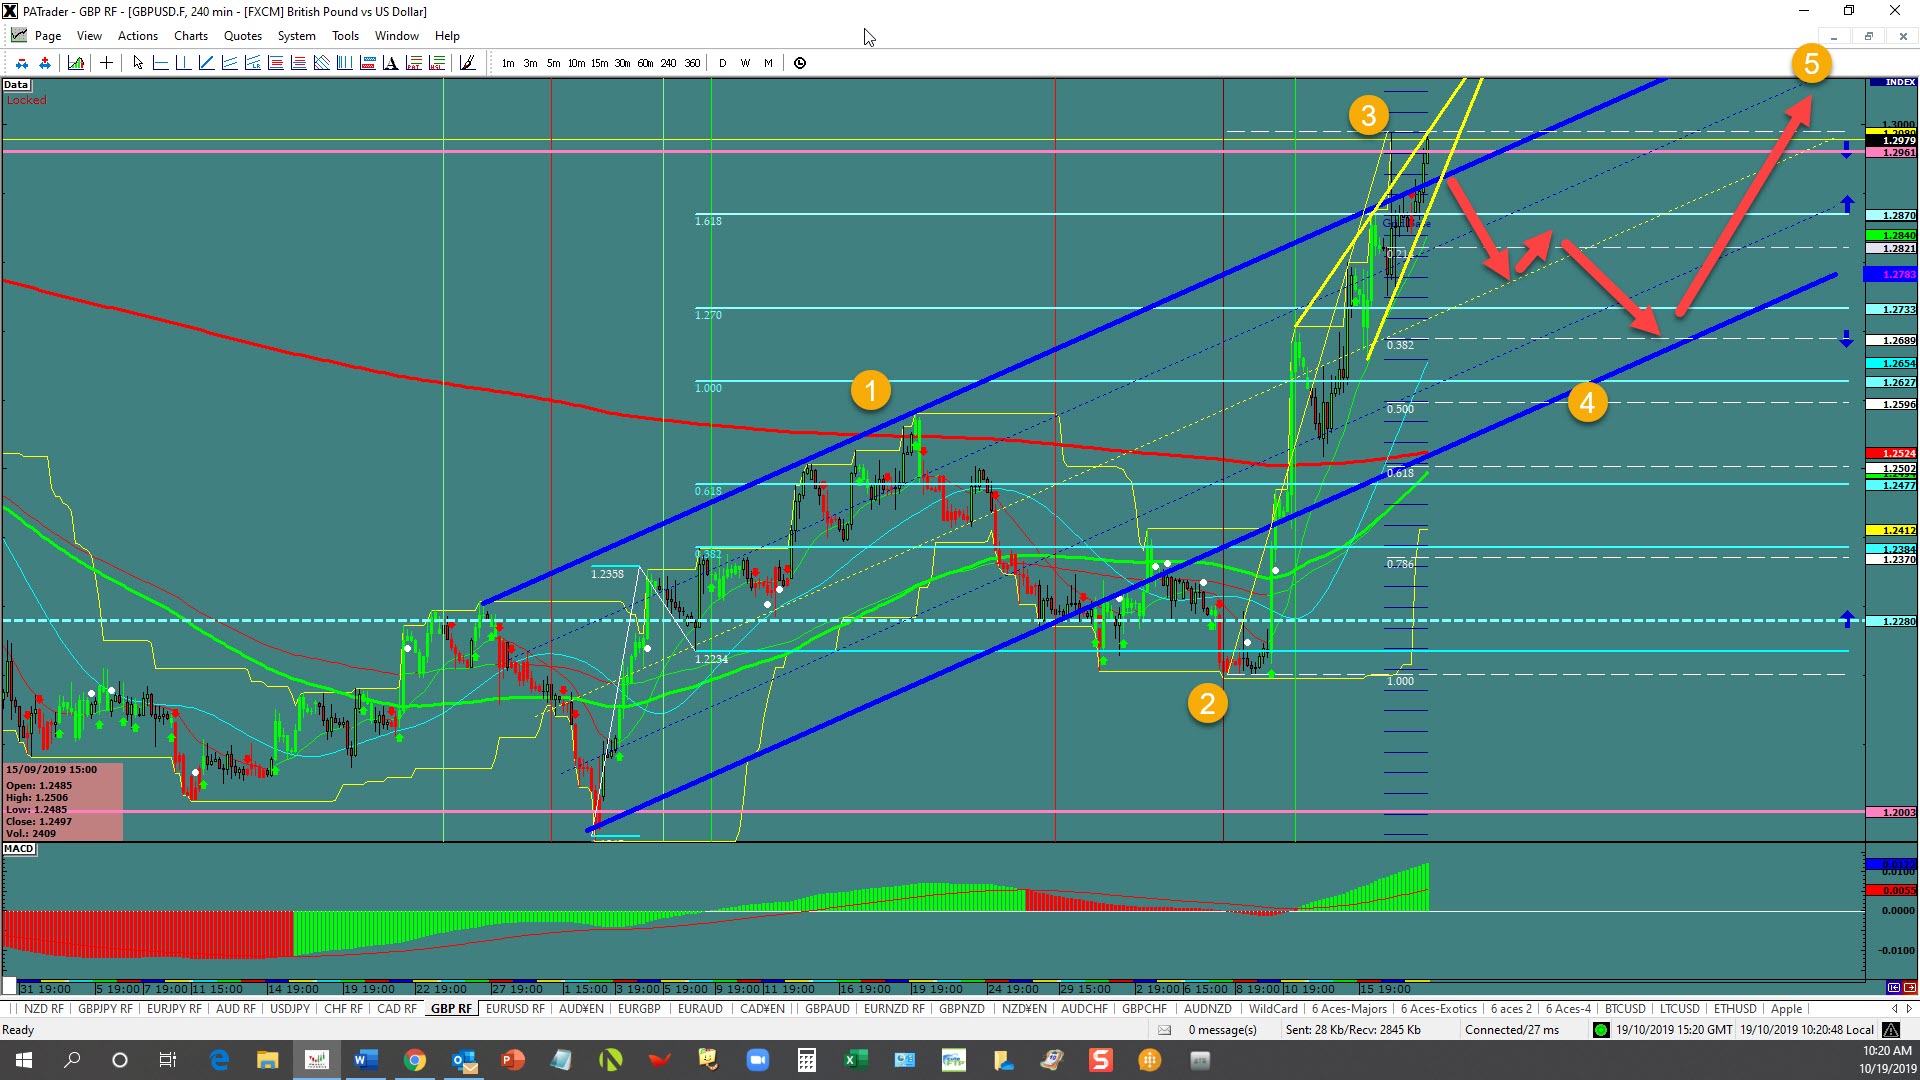Switch chart to 240 minute timeframe
This screenshot has width=1920, height=1080.
pyautogui.click(x=668, y=63)
